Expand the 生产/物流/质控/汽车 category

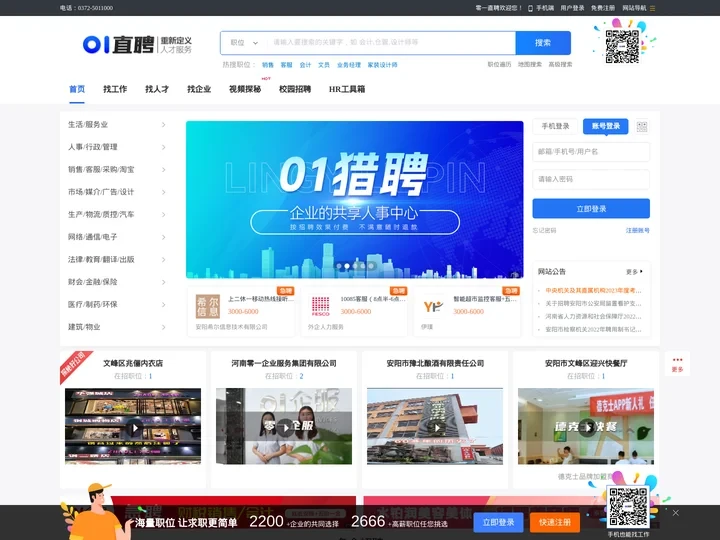point(163,214)
